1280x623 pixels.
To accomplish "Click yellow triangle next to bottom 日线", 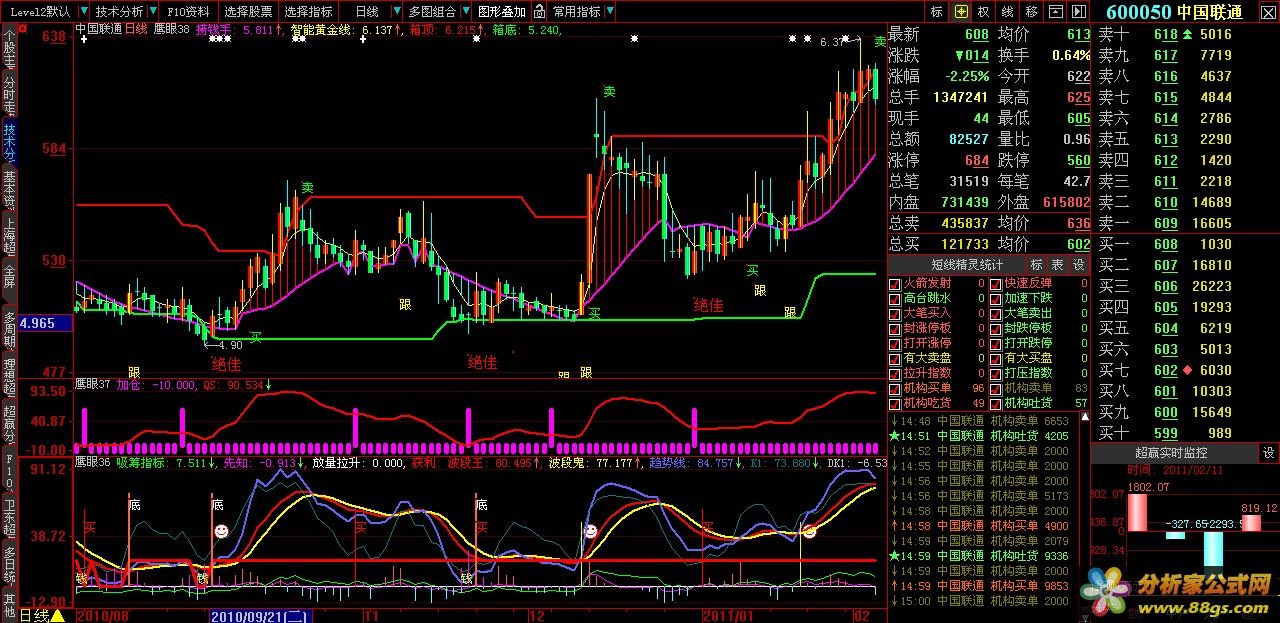I will pos(58,615).
